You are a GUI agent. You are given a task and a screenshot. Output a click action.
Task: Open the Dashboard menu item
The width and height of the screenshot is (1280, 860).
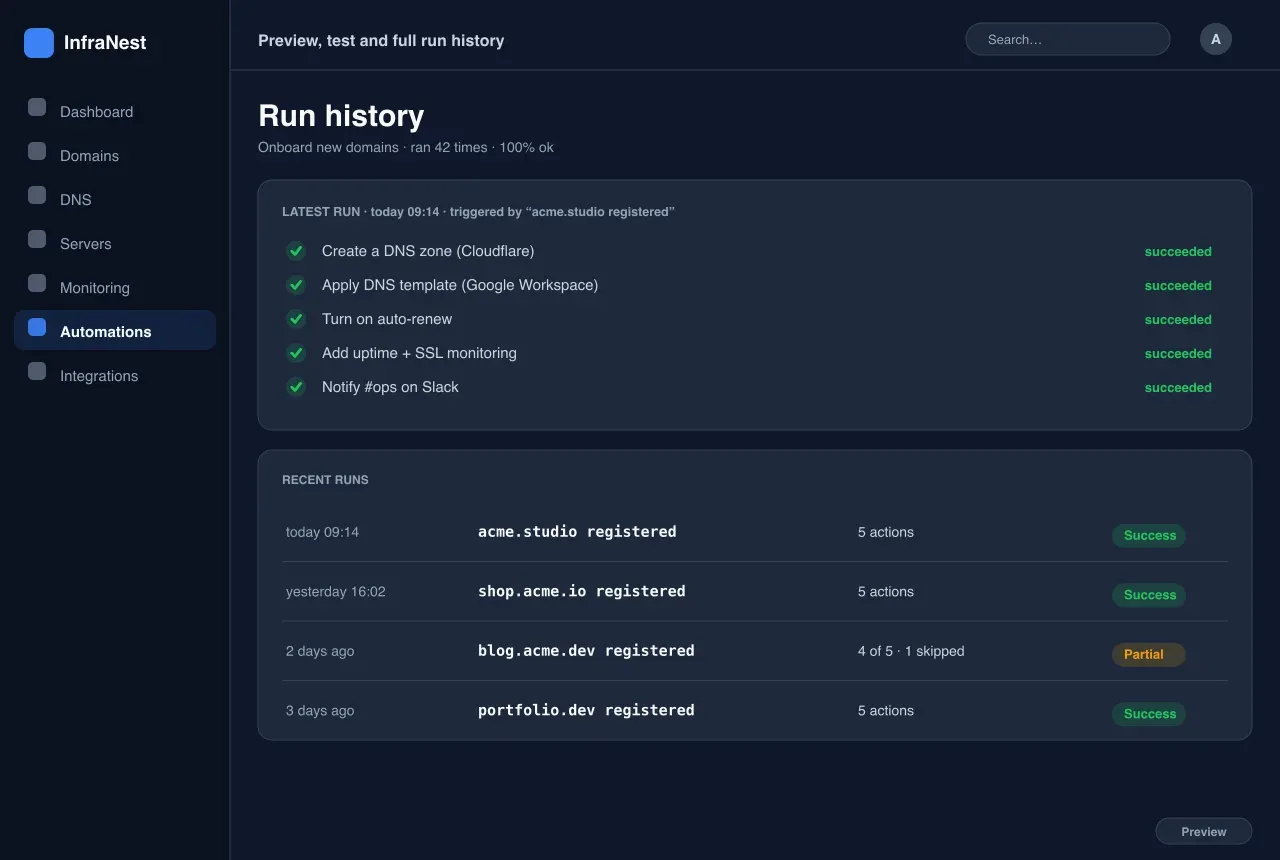(x=115, y=111)
